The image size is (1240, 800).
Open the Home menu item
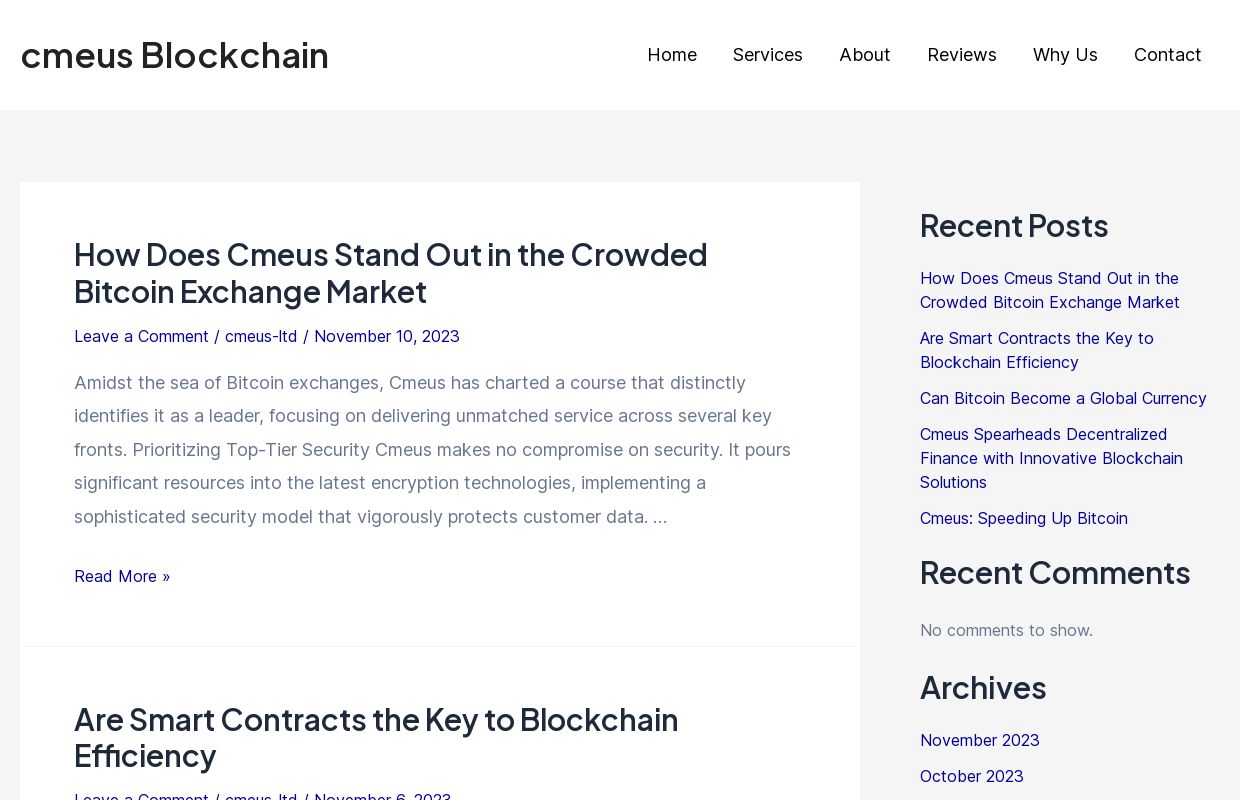pyautogui.click(x=671, y=55)
